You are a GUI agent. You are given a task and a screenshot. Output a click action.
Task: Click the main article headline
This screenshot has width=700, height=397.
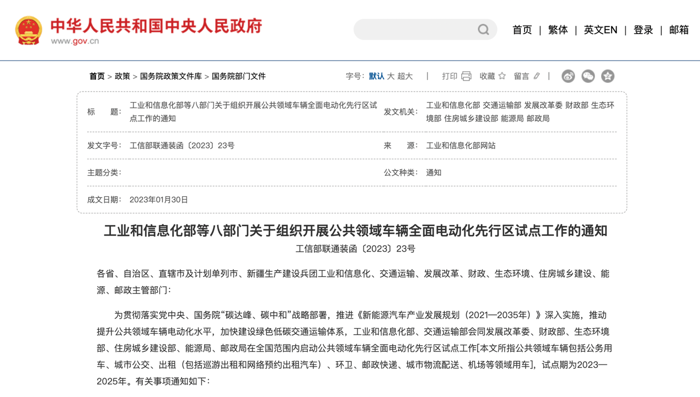coord(355,230)
